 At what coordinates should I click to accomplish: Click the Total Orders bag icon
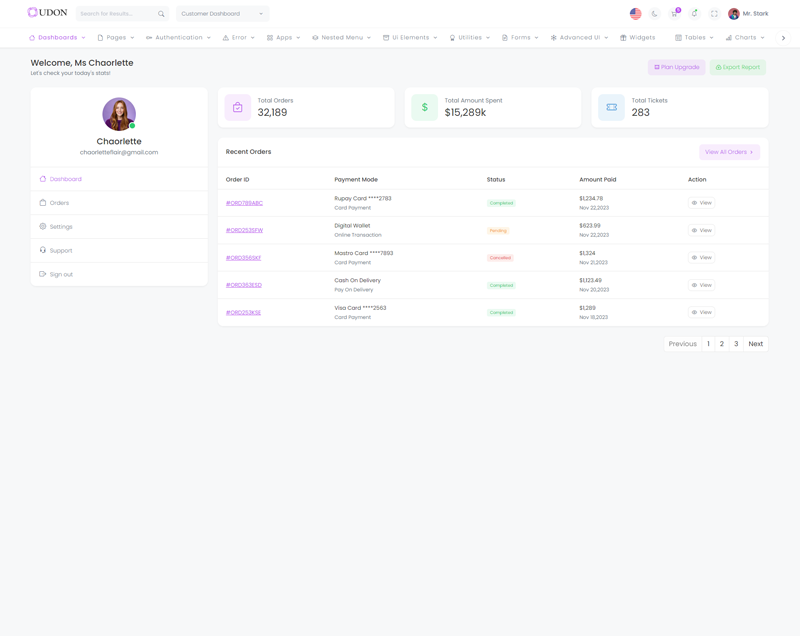[x=238, y=107]
